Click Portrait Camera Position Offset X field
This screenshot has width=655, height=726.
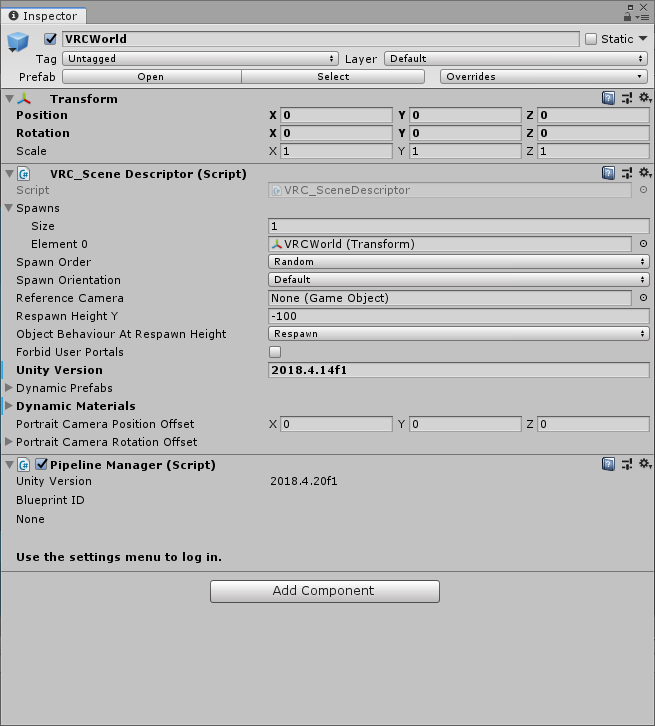coord(337,424)
